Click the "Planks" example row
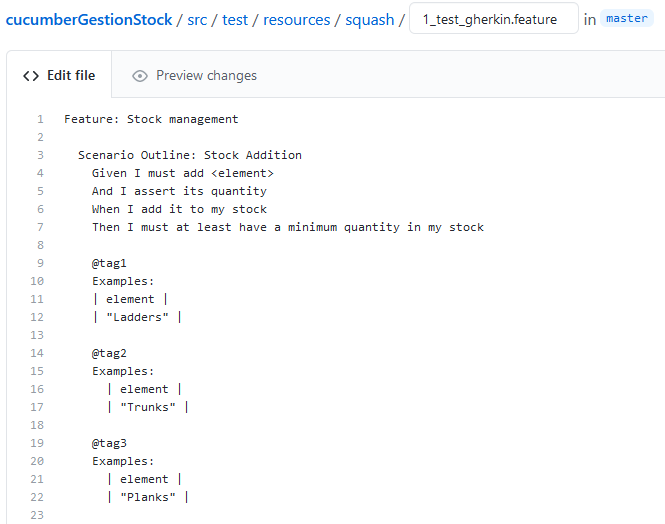 tap(147, 497)
